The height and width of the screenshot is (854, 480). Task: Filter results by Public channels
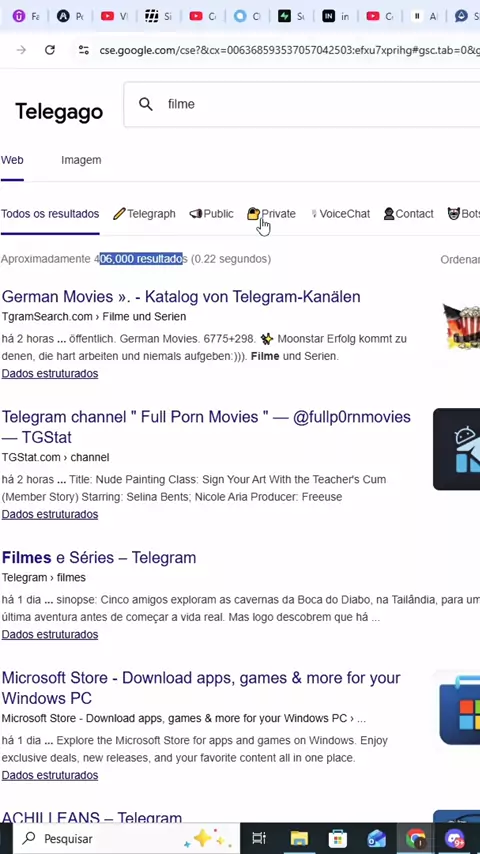(211, 214)
